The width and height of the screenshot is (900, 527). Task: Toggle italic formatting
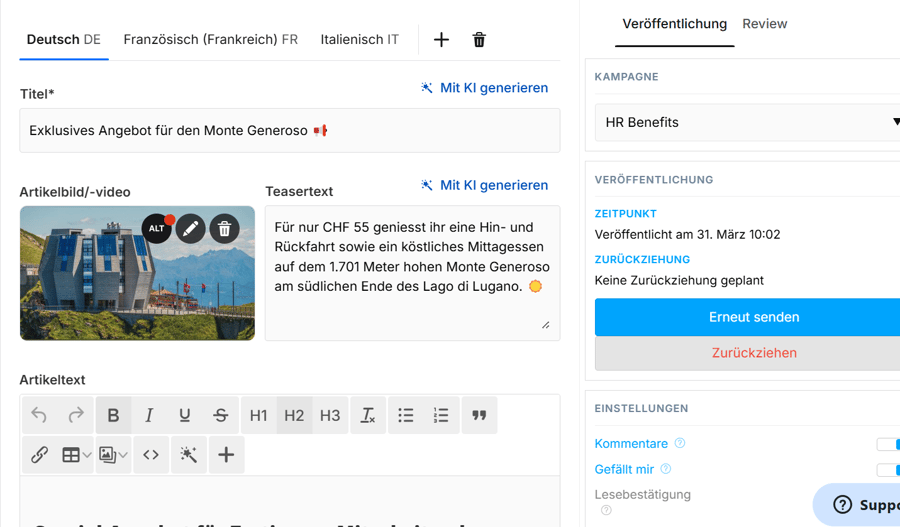click(149, 415)
